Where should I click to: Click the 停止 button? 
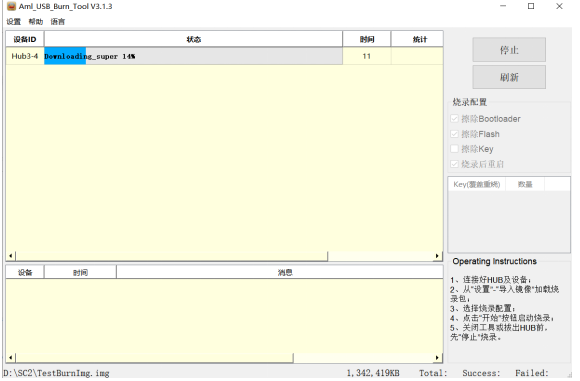click(509, 50)
